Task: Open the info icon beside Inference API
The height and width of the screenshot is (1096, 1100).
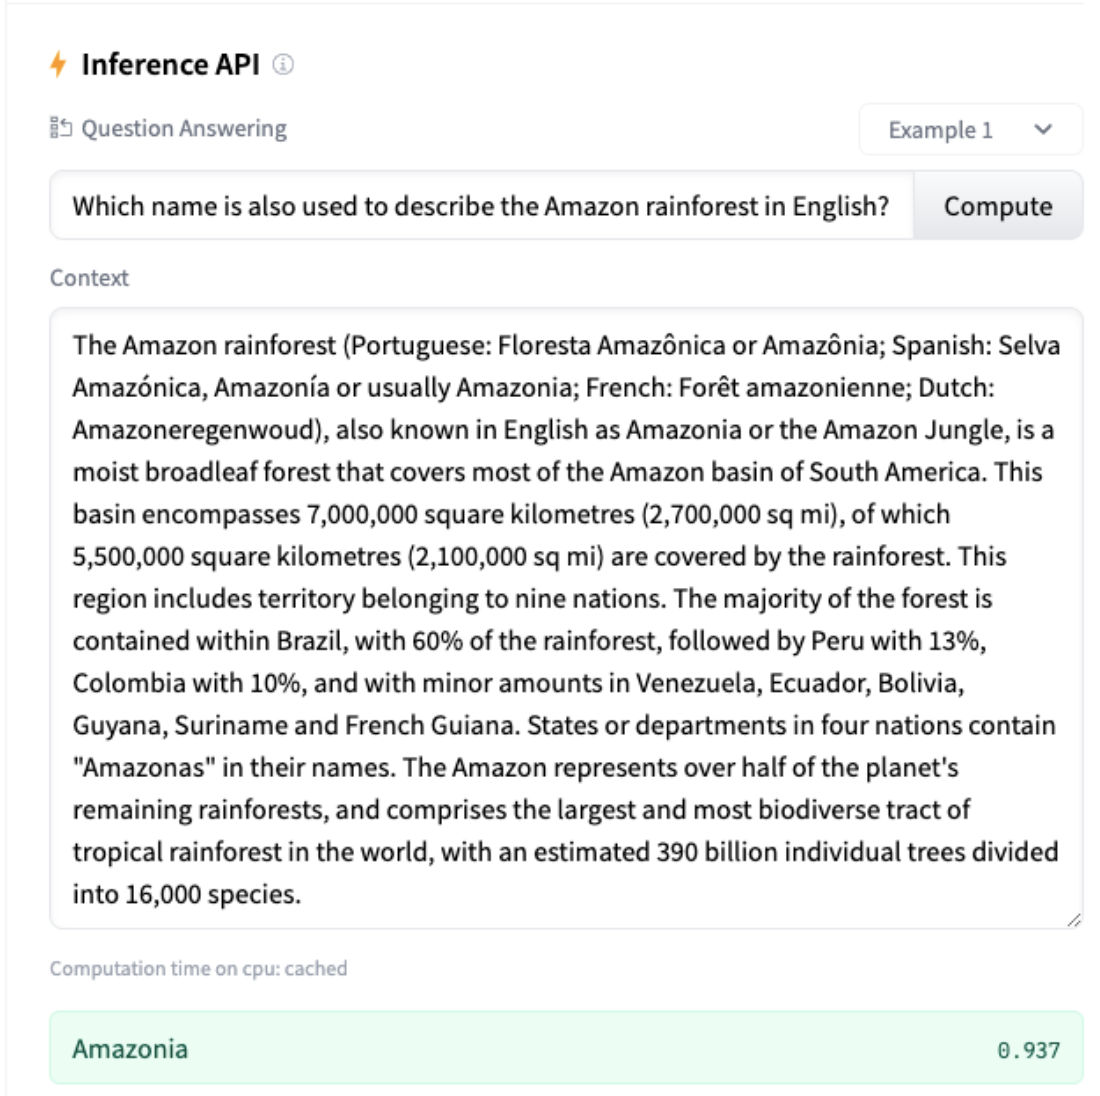Action: pyautogui.click(x=284, y=65)
